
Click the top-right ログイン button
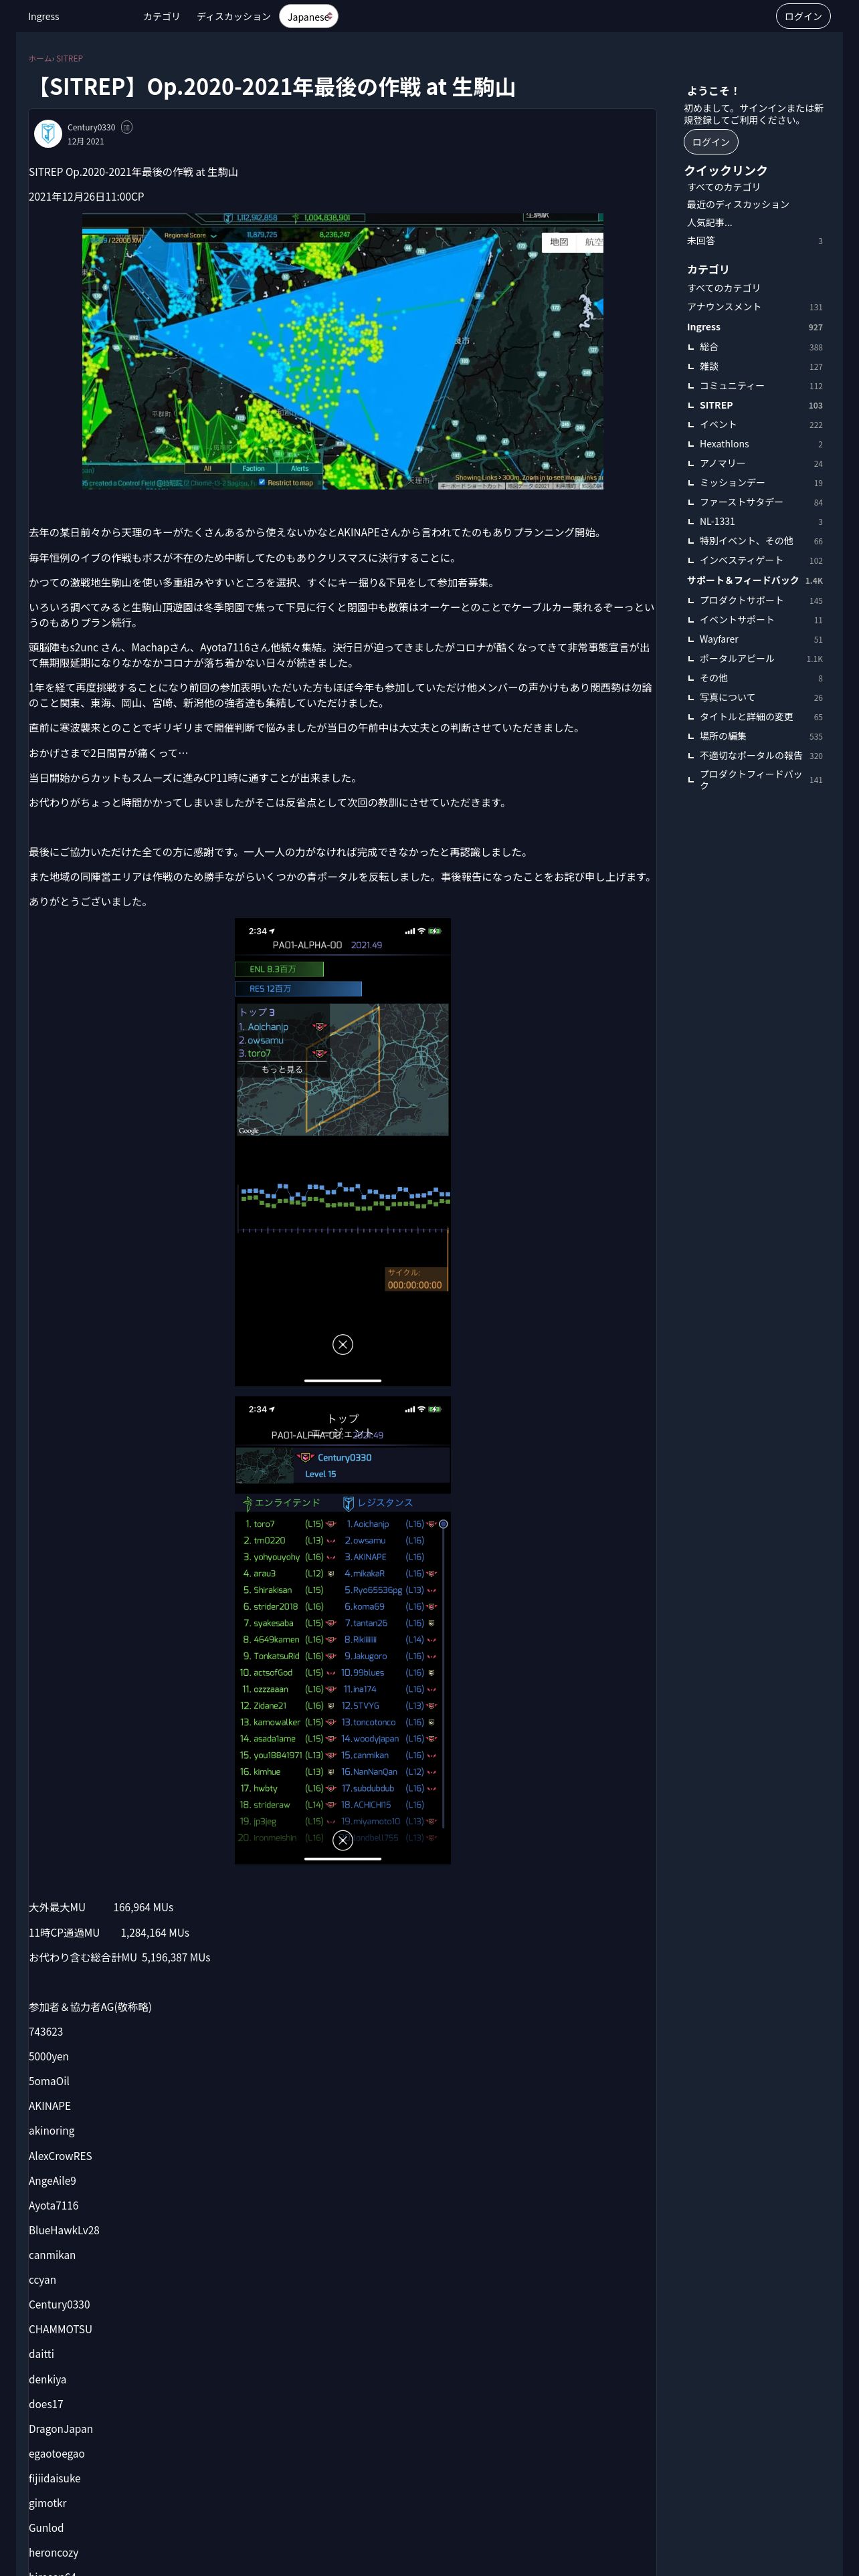click(x=802, y=16)
